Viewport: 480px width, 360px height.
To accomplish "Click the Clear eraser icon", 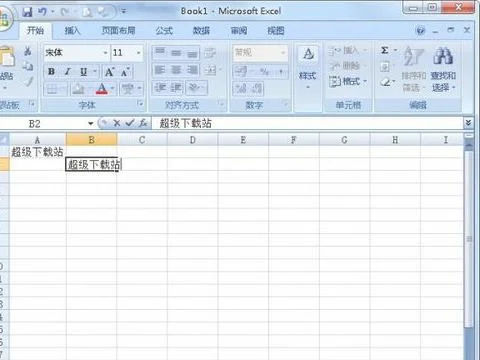I will pyautogui.click(x=385, y=82).
